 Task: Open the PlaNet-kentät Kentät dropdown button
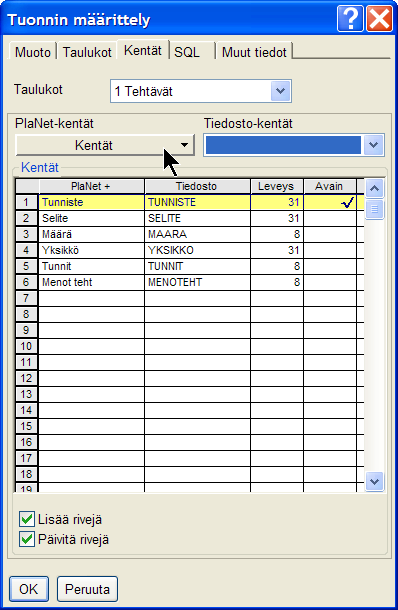[x=105, y=145]
